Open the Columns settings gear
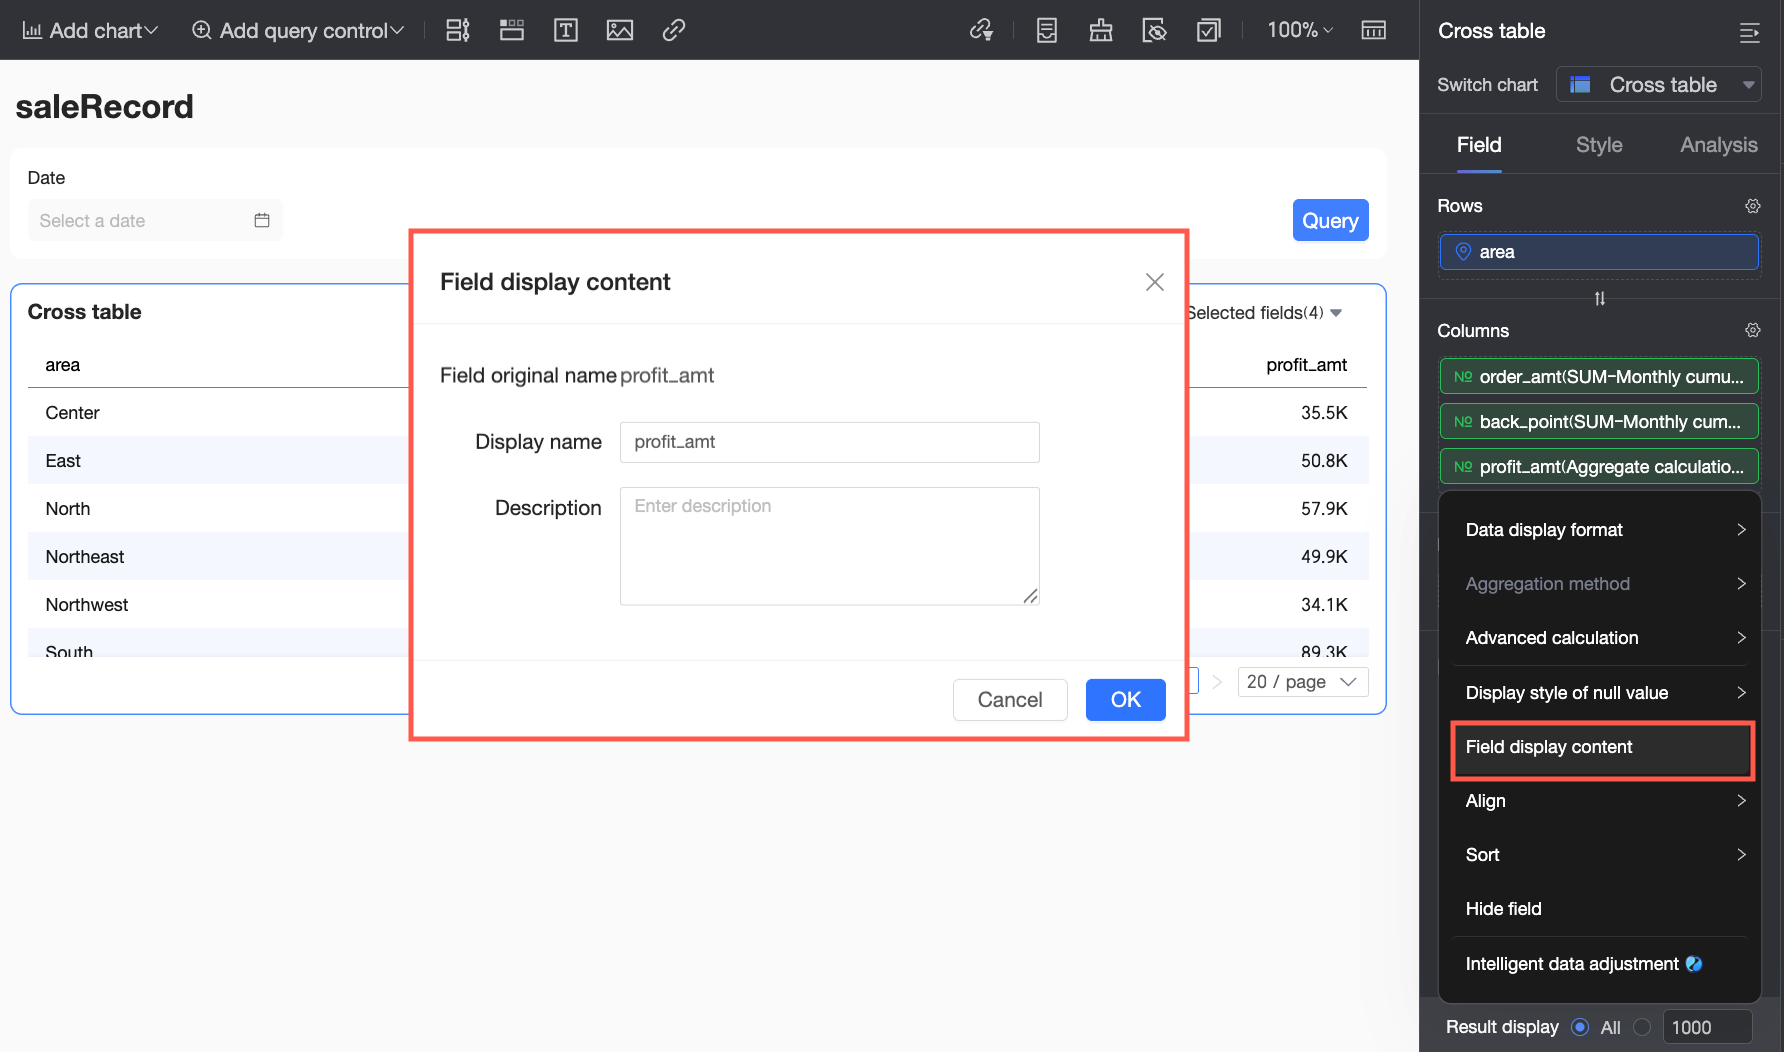 coord(1752,330)
